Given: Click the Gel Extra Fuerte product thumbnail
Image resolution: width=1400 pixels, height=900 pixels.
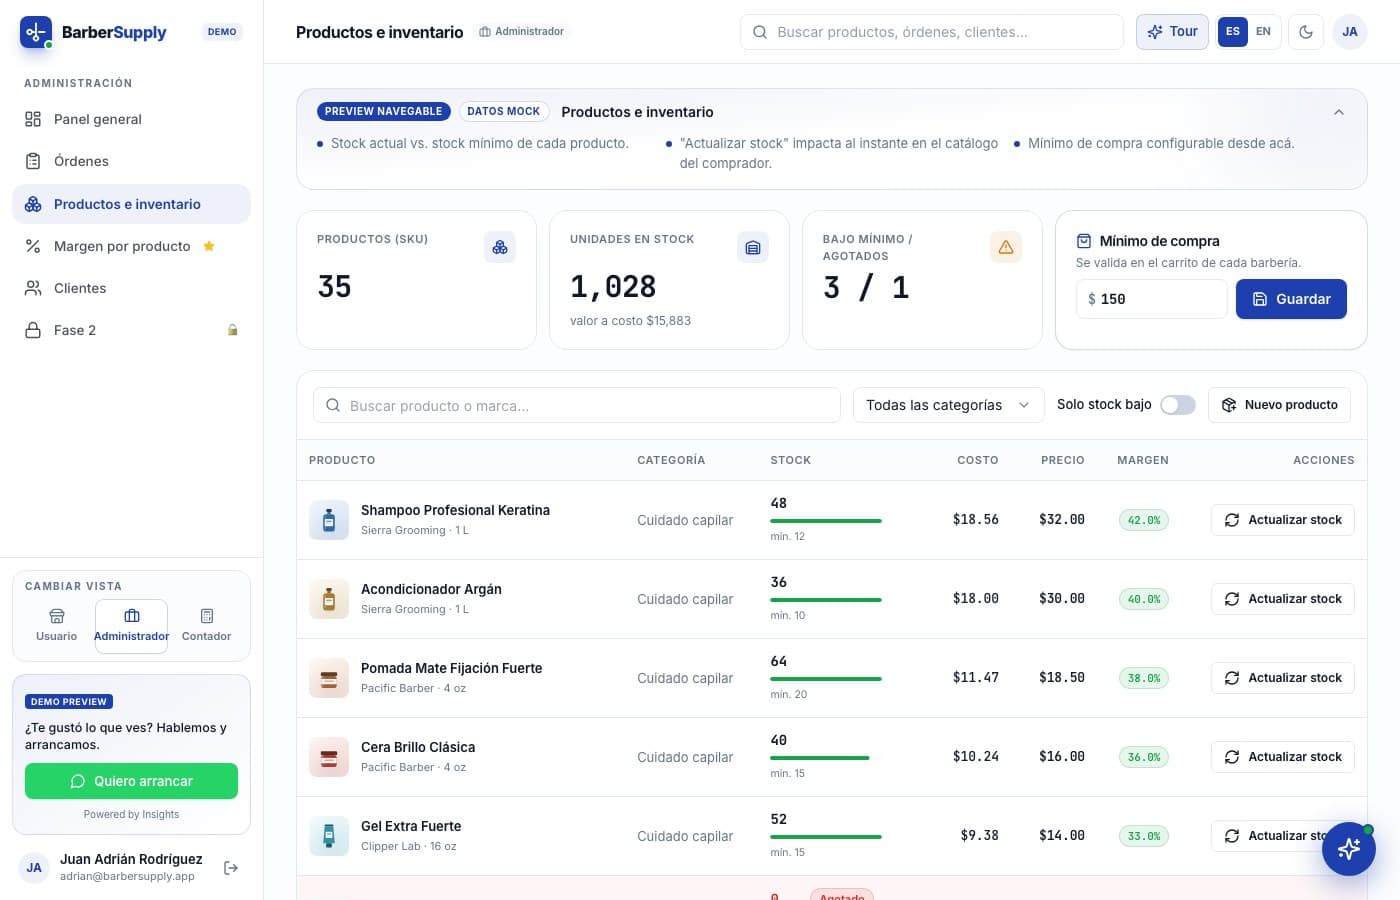Looking at the screenshot, I should pyautogui.click(x=329, y=836).
